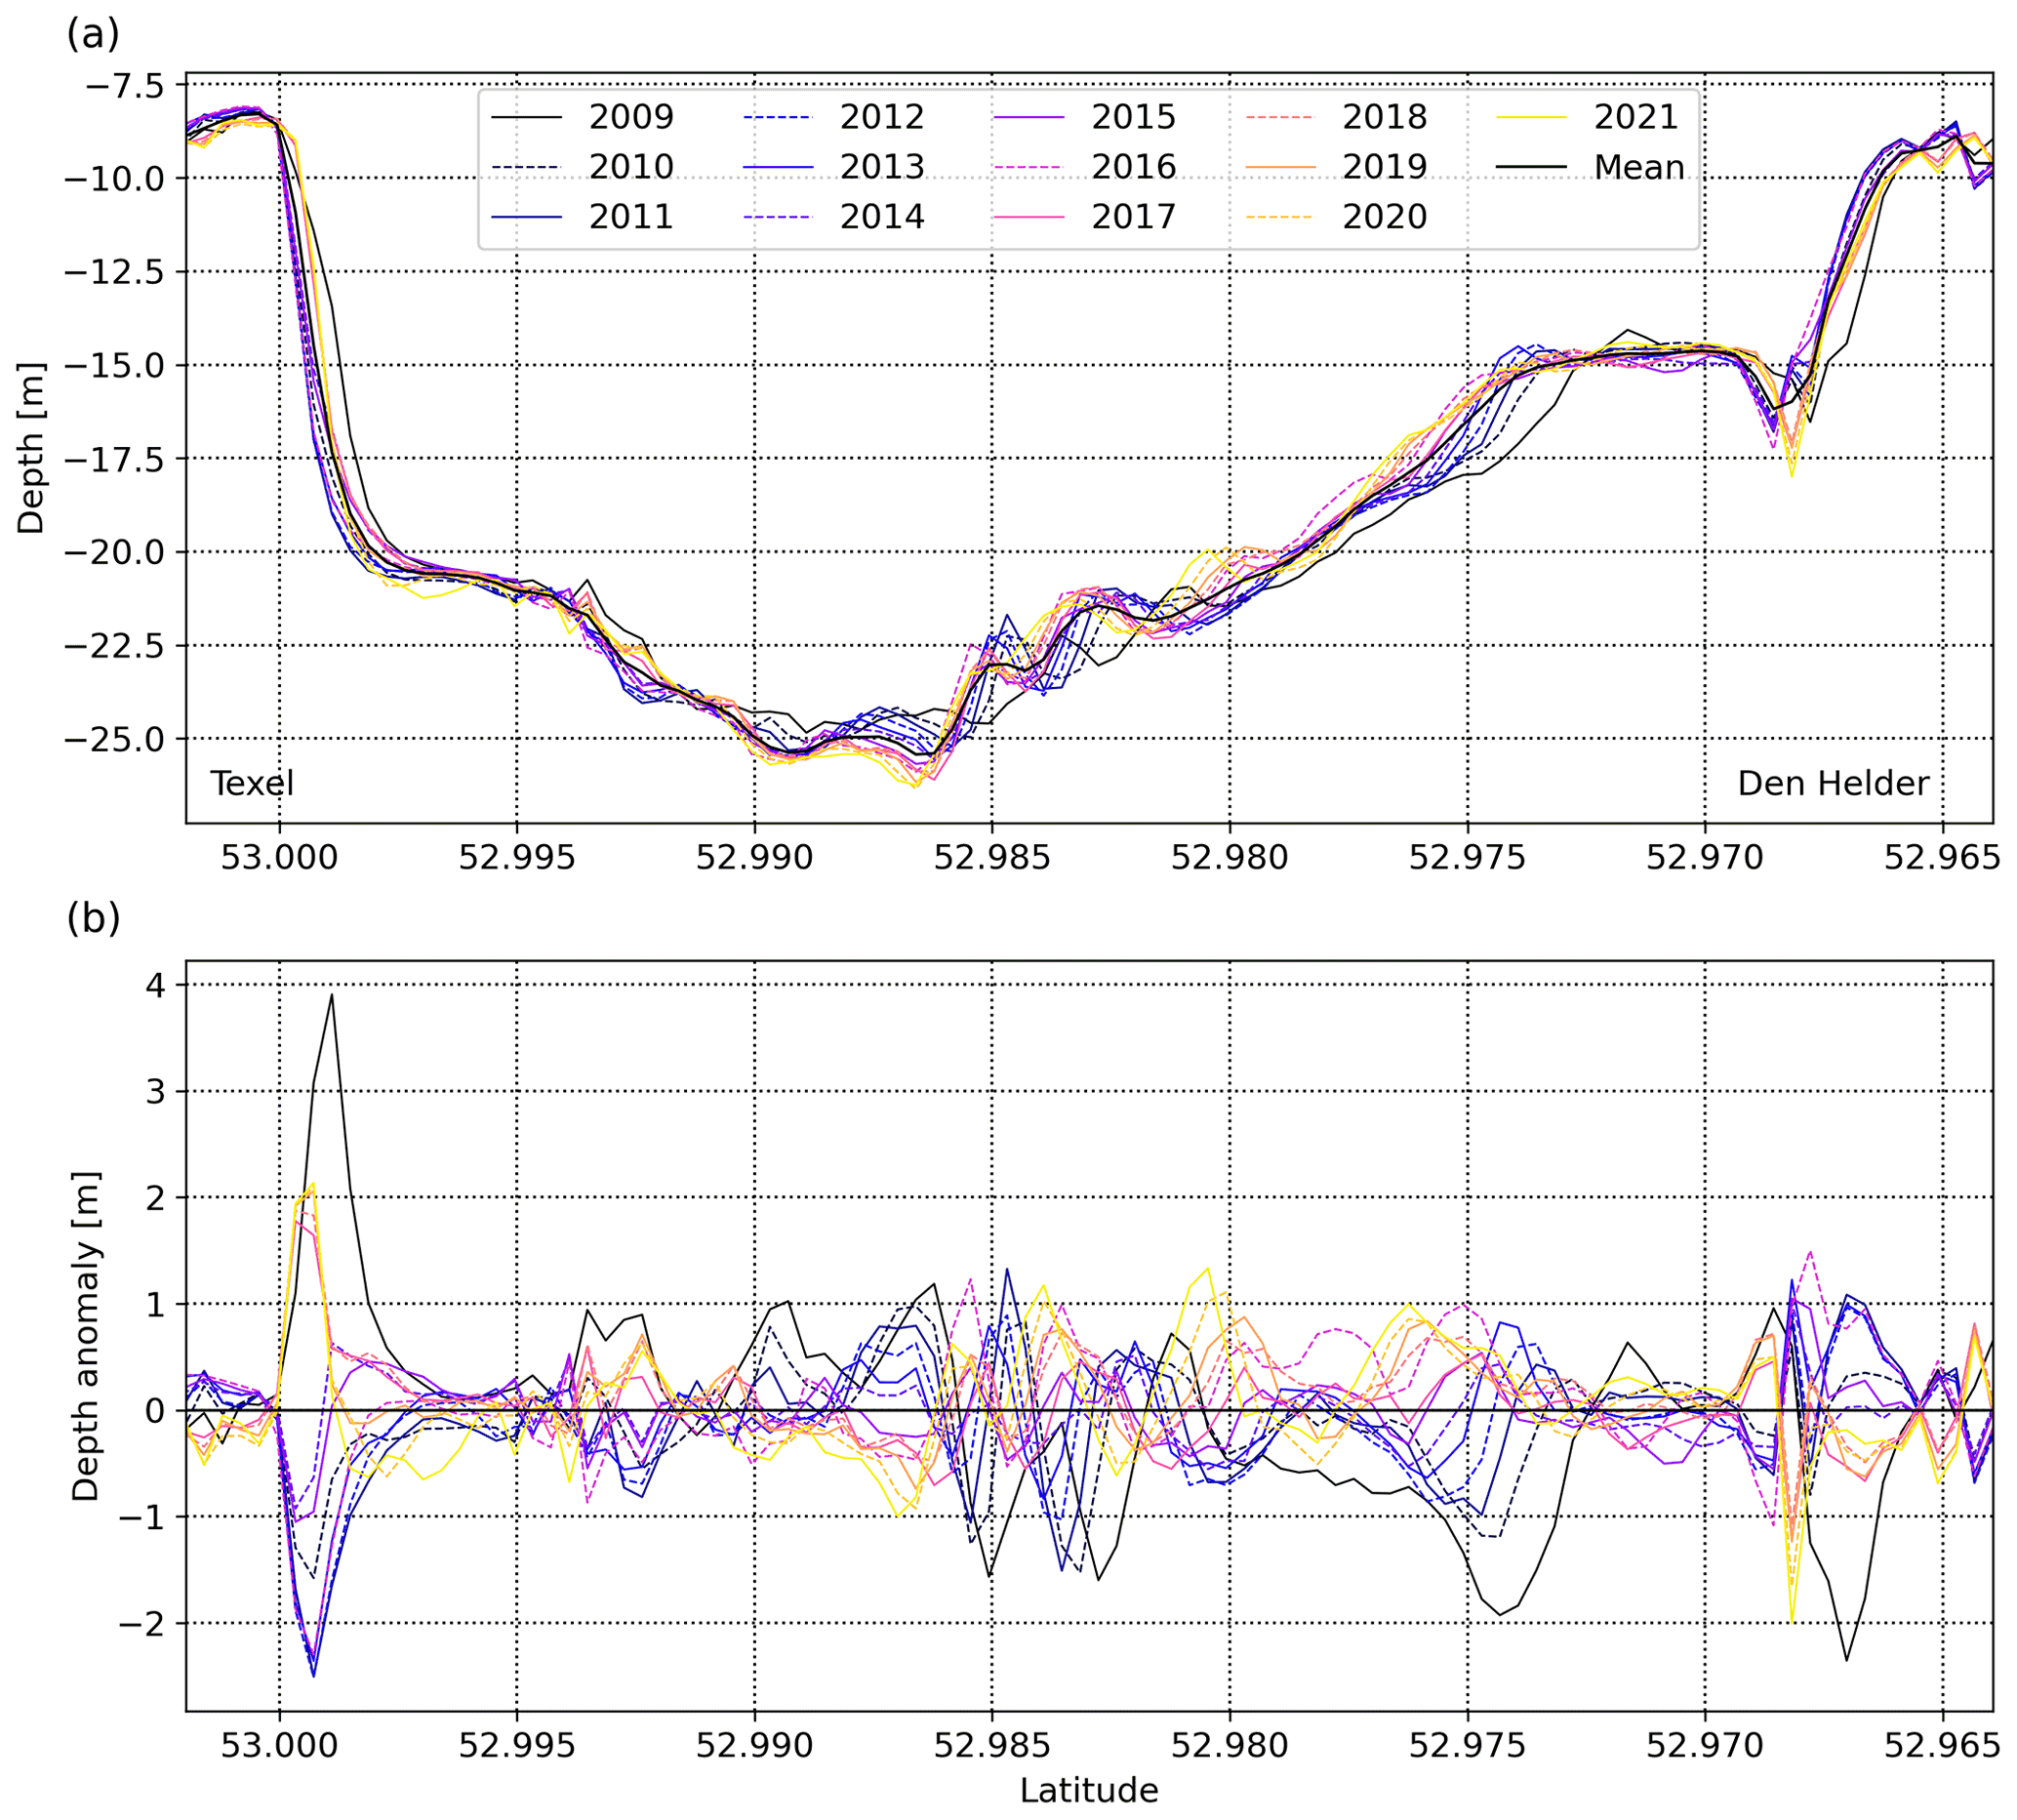
Task: Click the Depth anomaly [m] axis label
Action: point(86,1337)
